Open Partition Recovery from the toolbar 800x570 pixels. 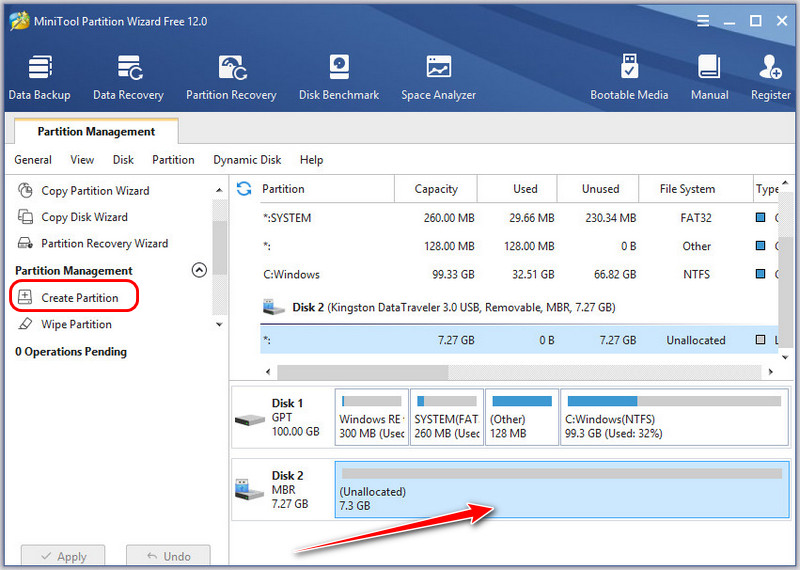pyautogui.click(x=231, y=78)
